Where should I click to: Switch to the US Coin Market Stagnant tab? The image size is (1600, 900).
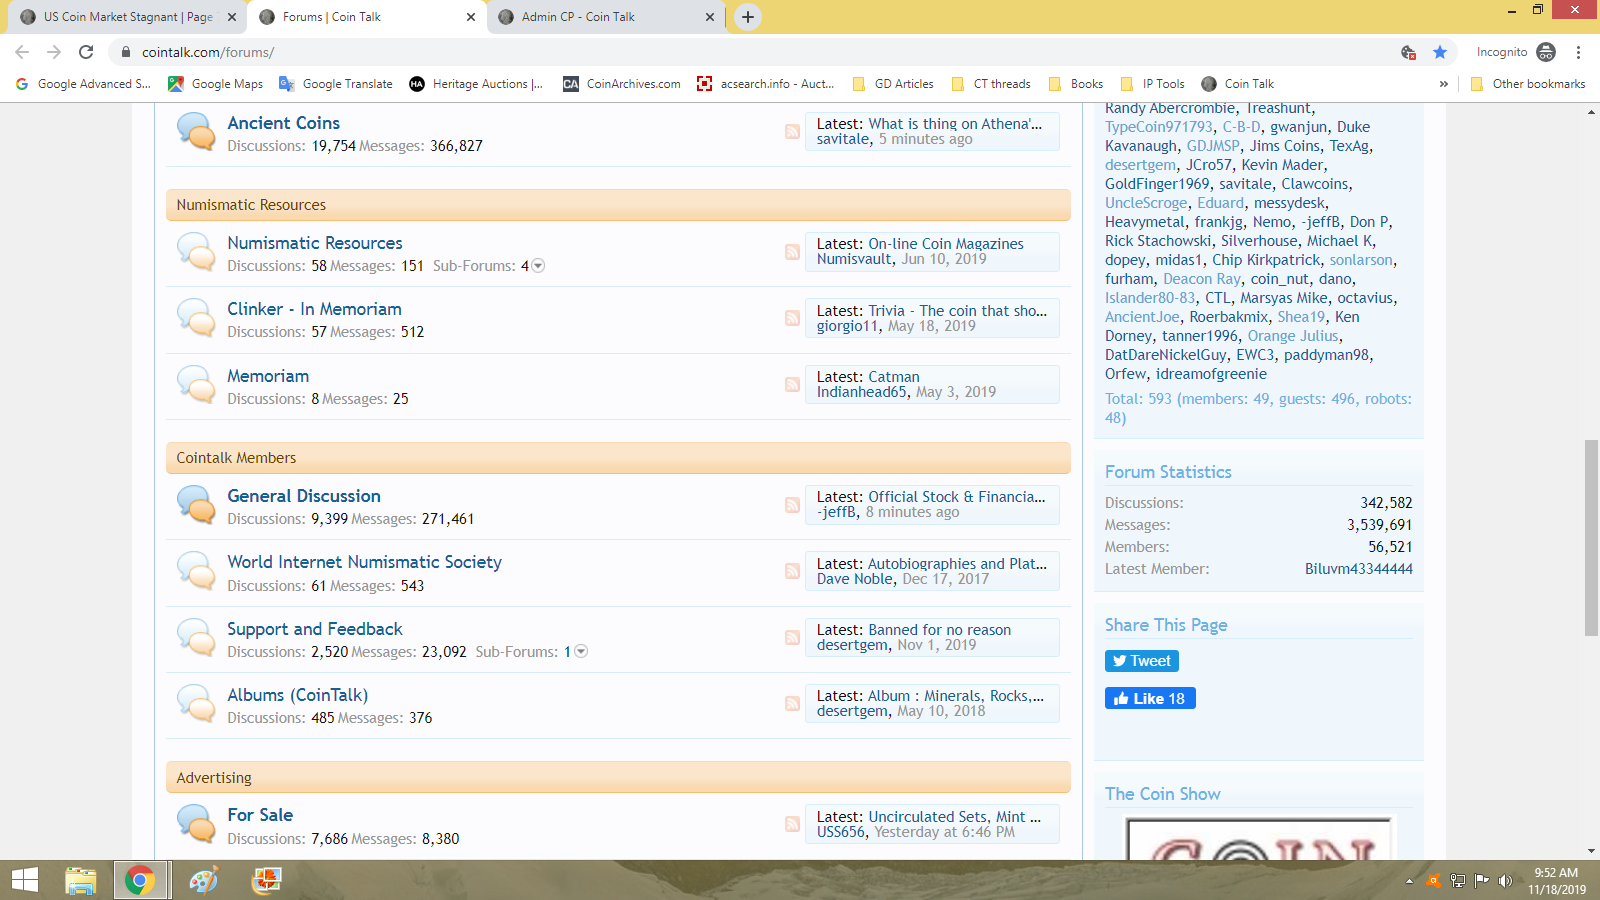[128, 17]
